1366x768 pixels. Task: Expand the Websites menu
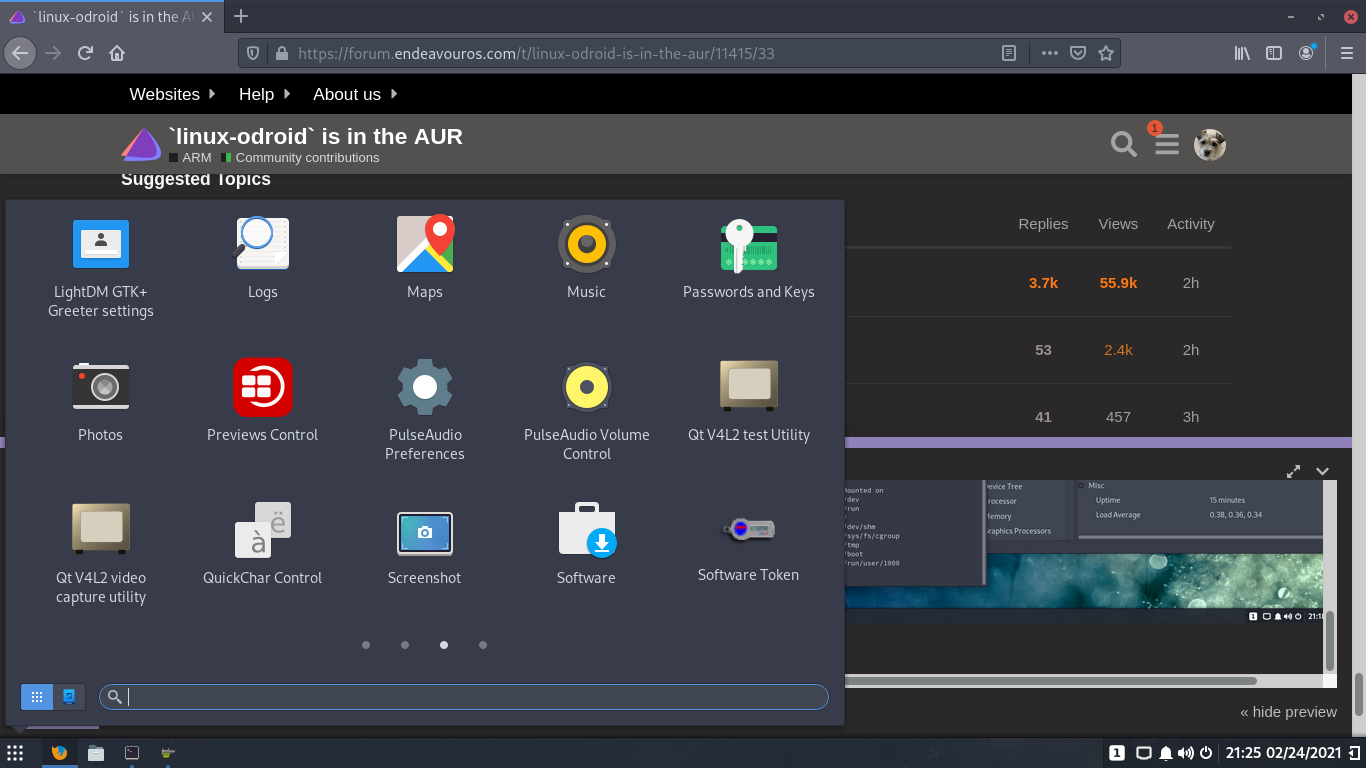pos(172,94)
